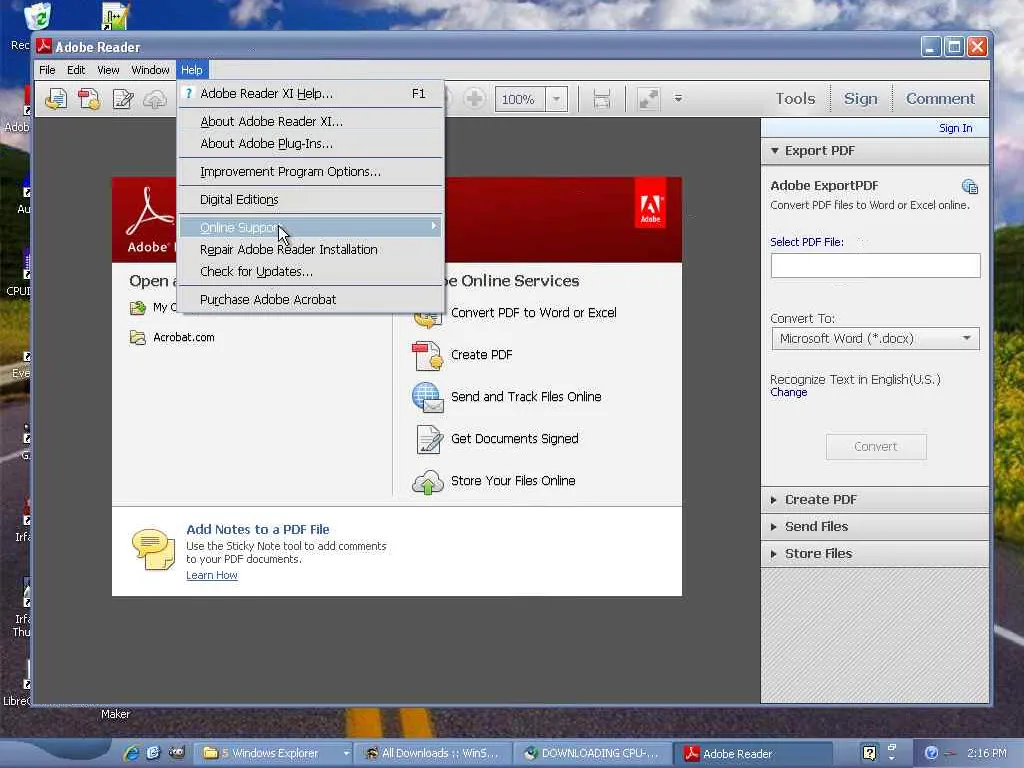Image resolution: width=1024 pixels, height=768 pixels.
Task: Open the Tools pane tab
Action: tap(795, 99)
